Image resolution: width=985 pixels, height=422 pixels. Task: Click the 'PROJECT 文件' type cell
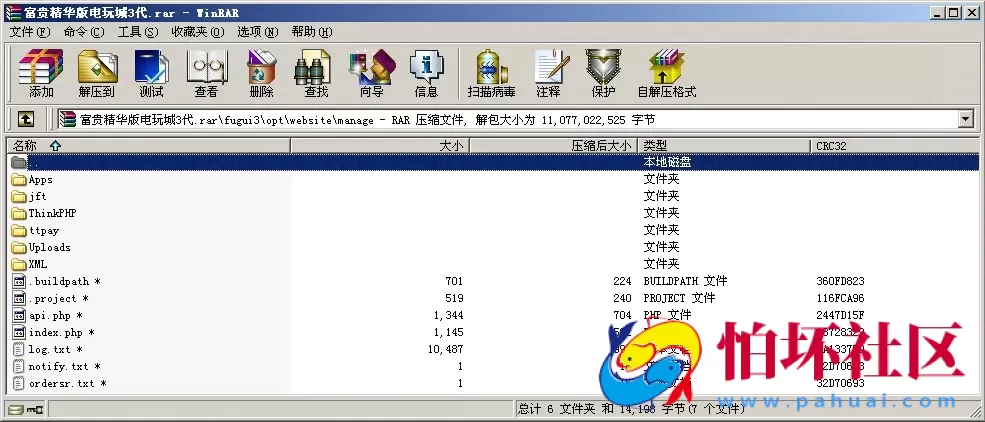pyautogui.click(x=679, y=298)
